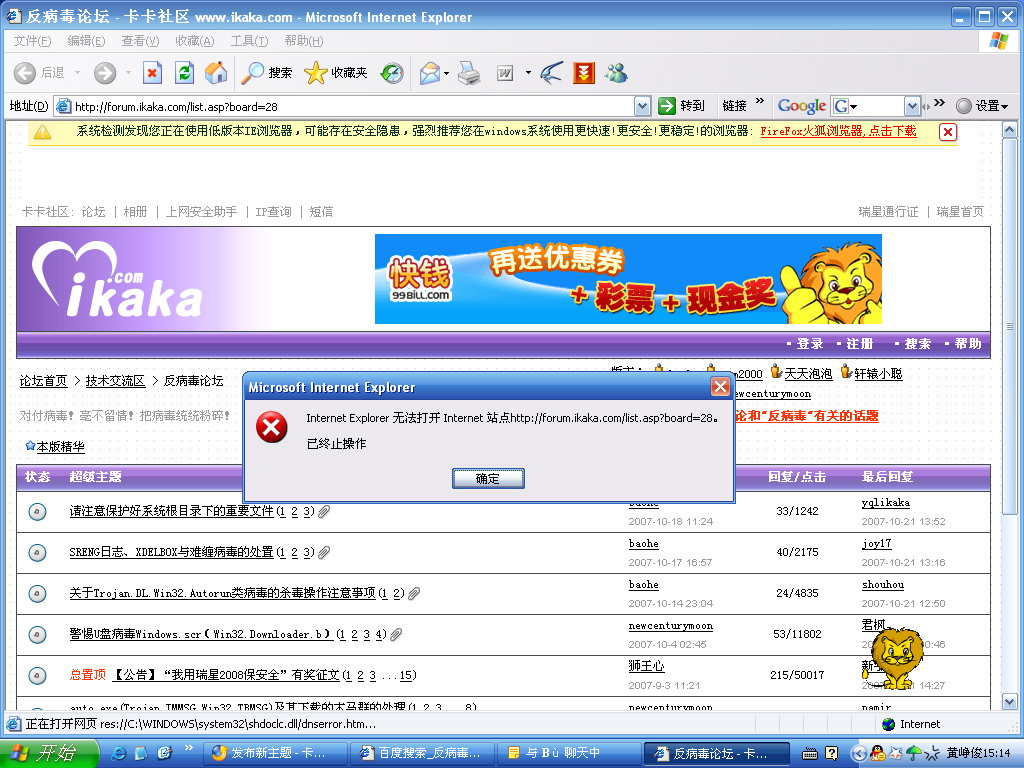Click the Refresh page icon

pyautogui.click(x=185, y=72)
